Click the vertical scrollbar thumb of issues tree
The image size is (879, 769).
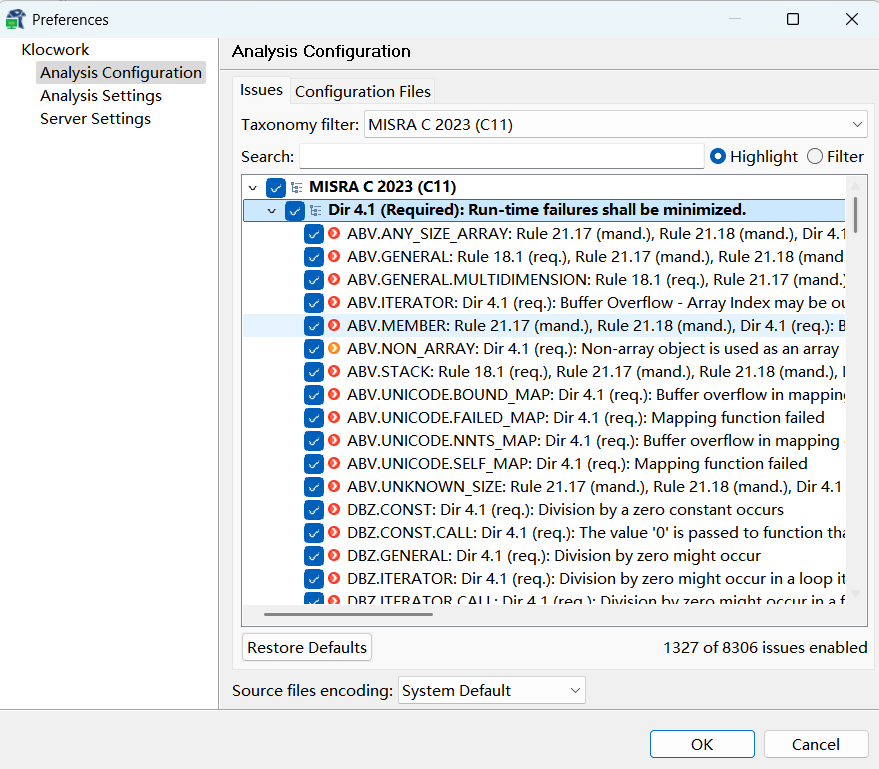point(855,215)
